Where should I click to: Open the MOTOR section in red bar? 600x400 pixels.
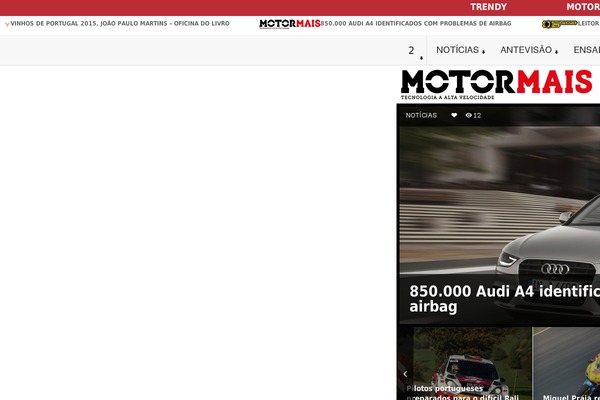[x=583, y=7]
